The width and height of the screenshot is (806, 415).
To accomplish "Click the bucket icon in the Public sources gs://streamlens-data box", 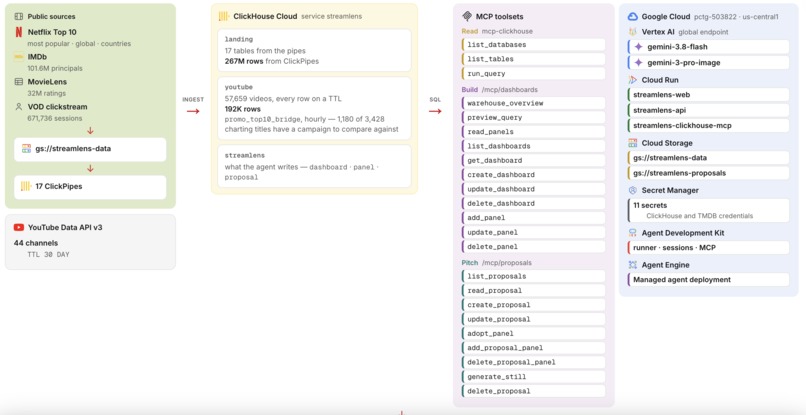I will [26, 149].
